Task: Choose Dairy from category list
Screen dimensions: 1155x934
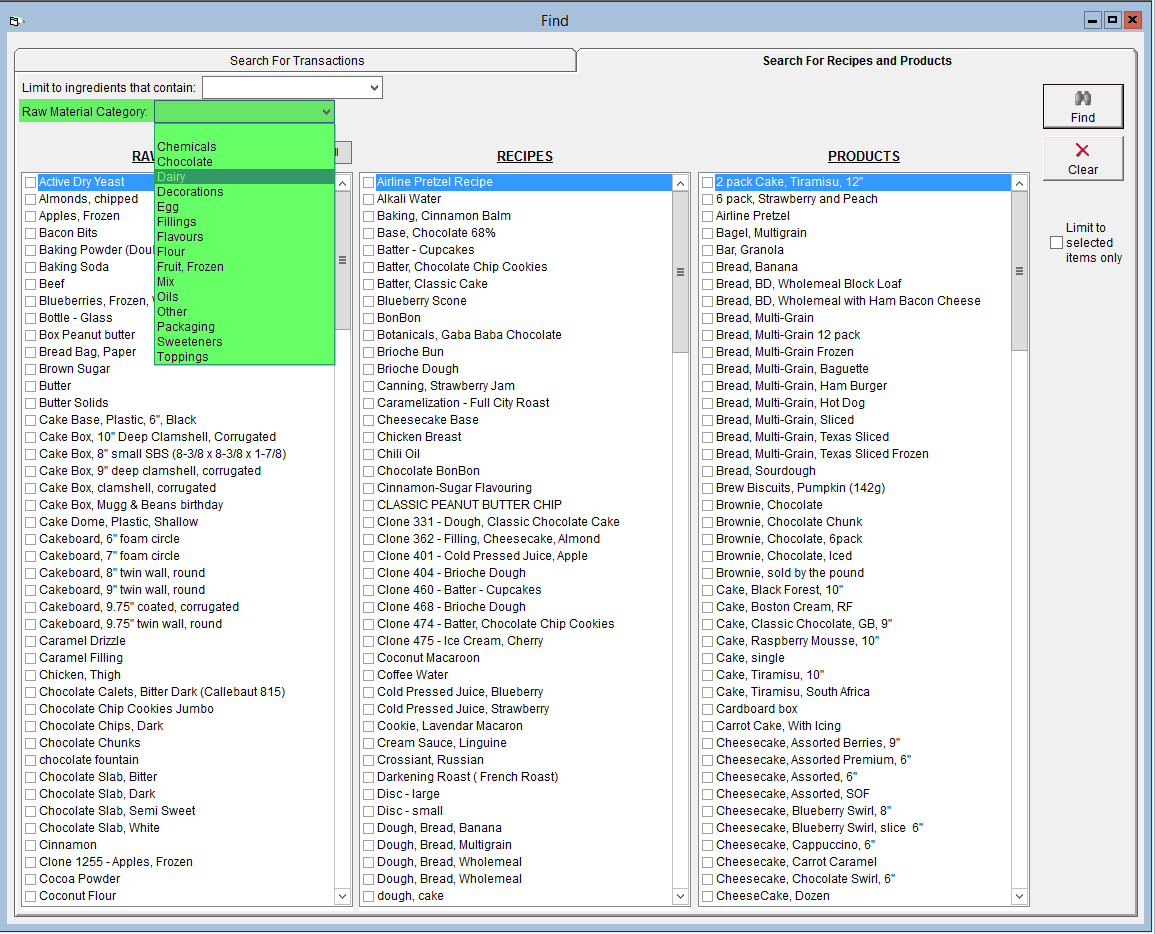Action: pyautogui.click(x=171, y=177)
